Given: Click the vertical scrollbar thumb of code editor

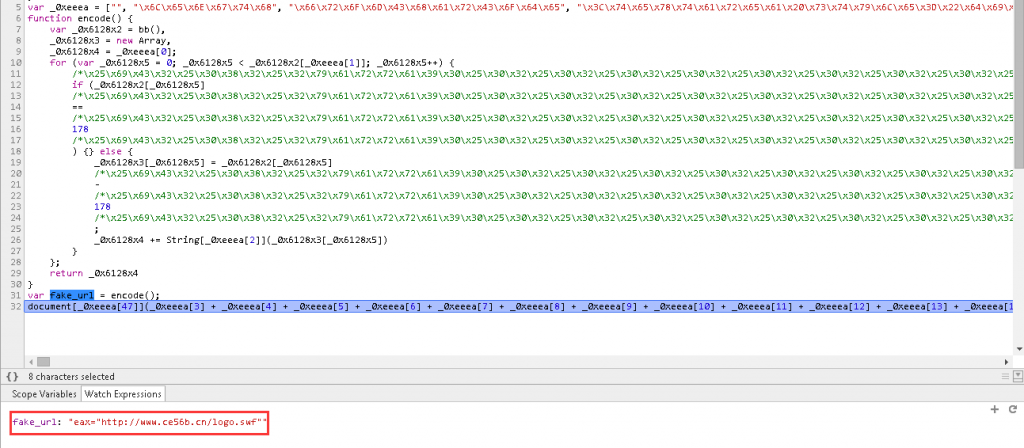Looking at the screenshot, I should pos(1017,90).
